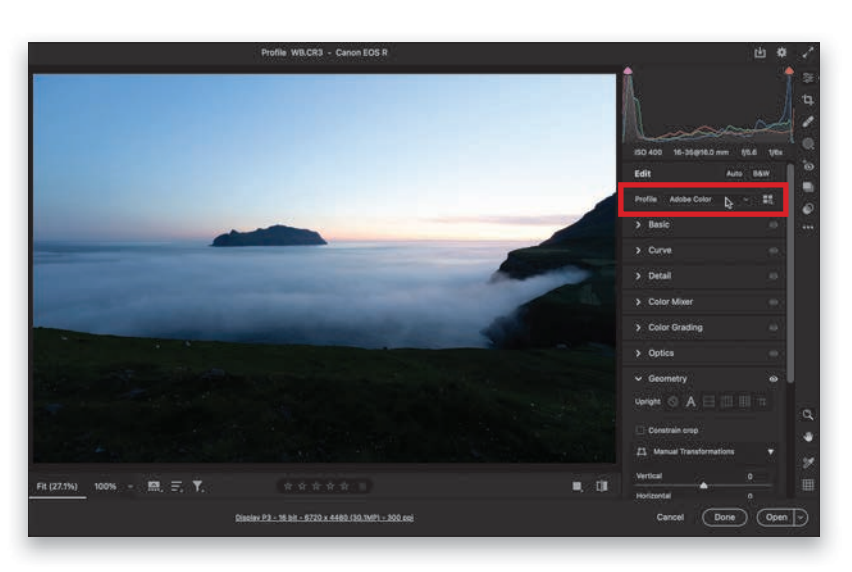Open the Adobe Color profile dropdown
Image resolution: width=852 pixels, height=572 pixels.
(746, 199)
